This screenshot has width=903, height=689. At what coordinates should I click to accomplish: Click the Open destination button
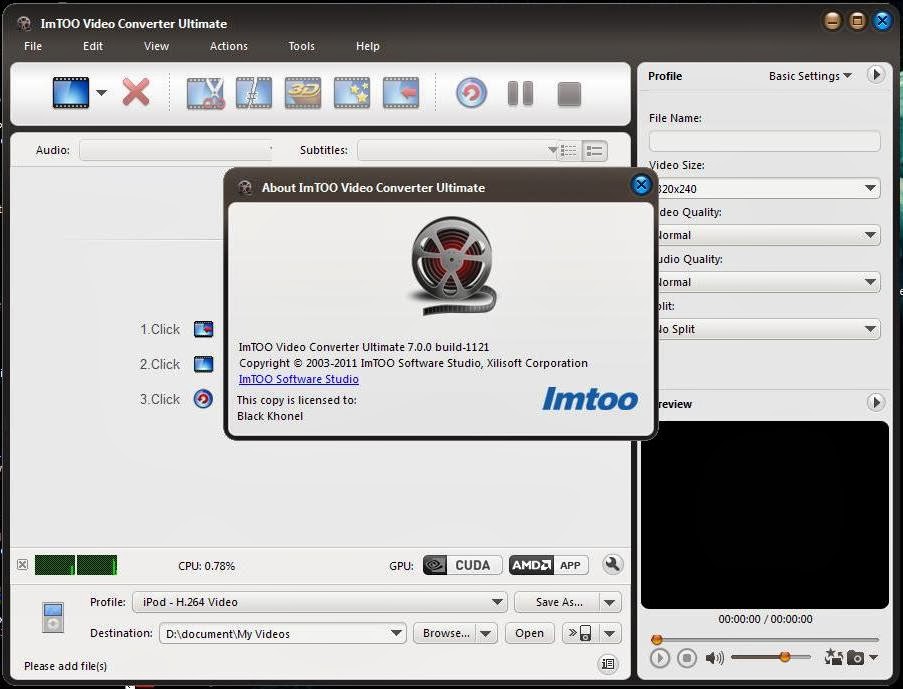pos(529,634)
